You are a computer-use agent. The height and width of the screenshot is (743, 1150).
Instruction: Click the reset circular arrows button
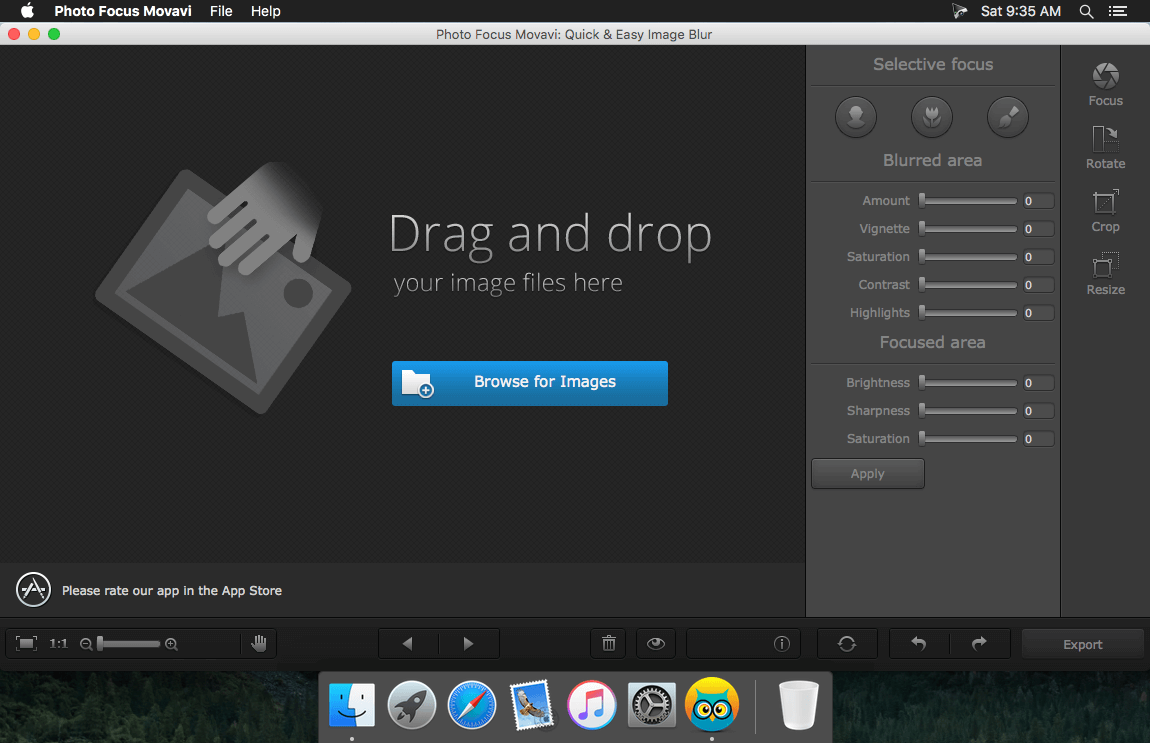click(x=847, y=643)
